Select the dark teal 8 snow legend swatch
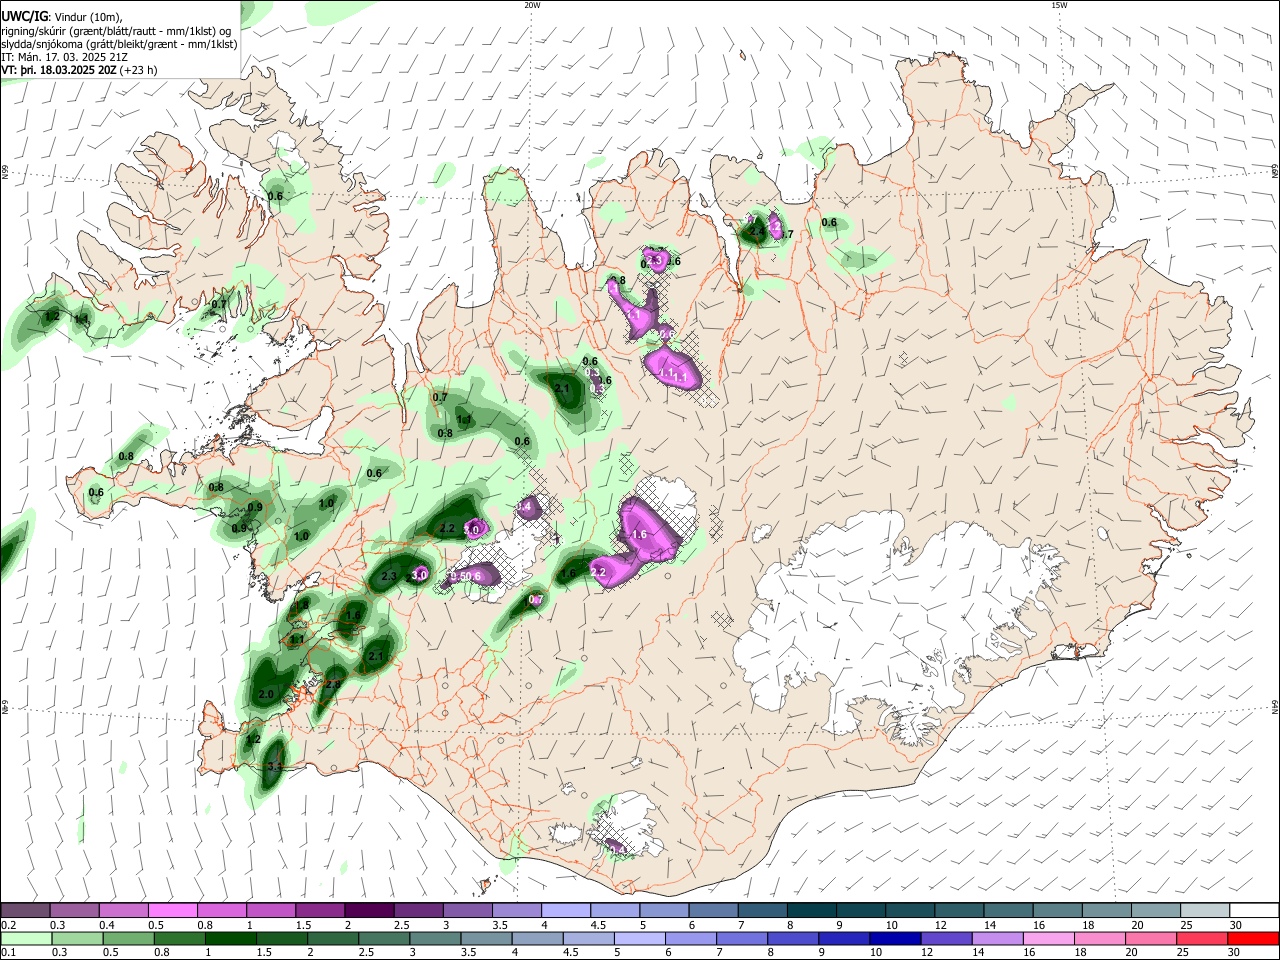 coord(810,910)
